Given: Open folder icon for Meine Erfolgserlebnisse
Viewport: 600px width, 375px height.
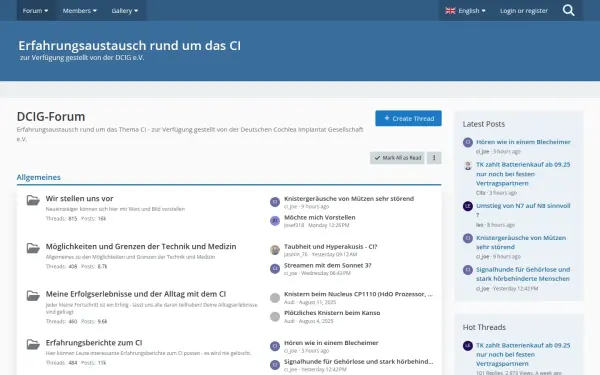Looking at the screenshot, I should point(33,295).
